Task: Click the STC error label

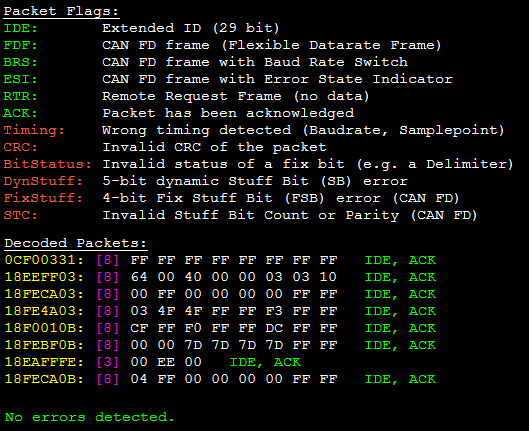Action: coord(20,215)
